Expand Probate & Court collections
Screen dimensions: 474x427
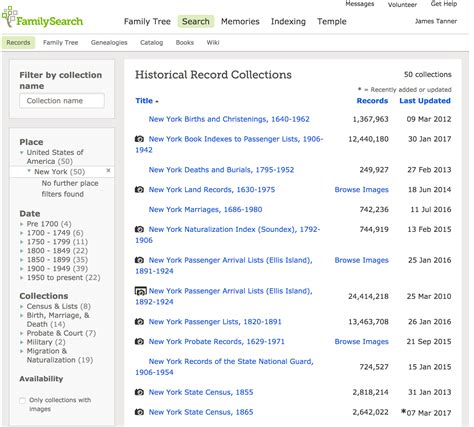22,333
